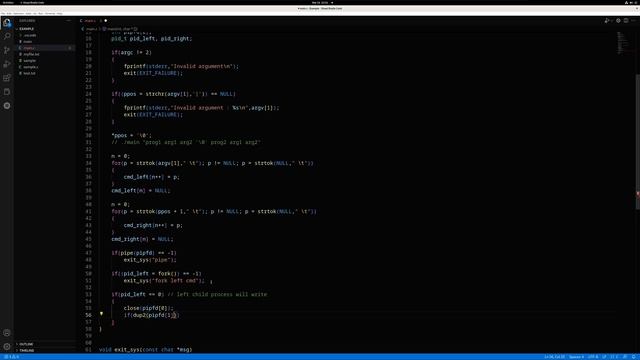Open the Explorer panel ellipsis menu
Image resolution: width=640 pixels, height=360 pixels.
point(69,20)
